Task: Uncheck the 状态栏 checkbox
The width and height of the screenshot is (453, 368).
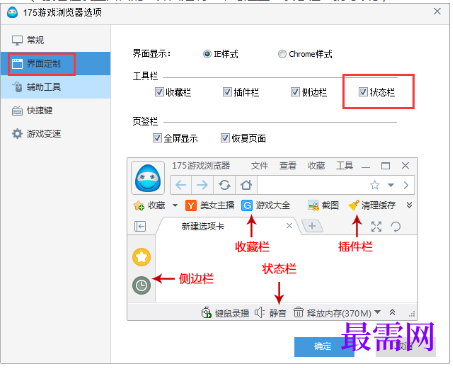Action: pos(363,92)
